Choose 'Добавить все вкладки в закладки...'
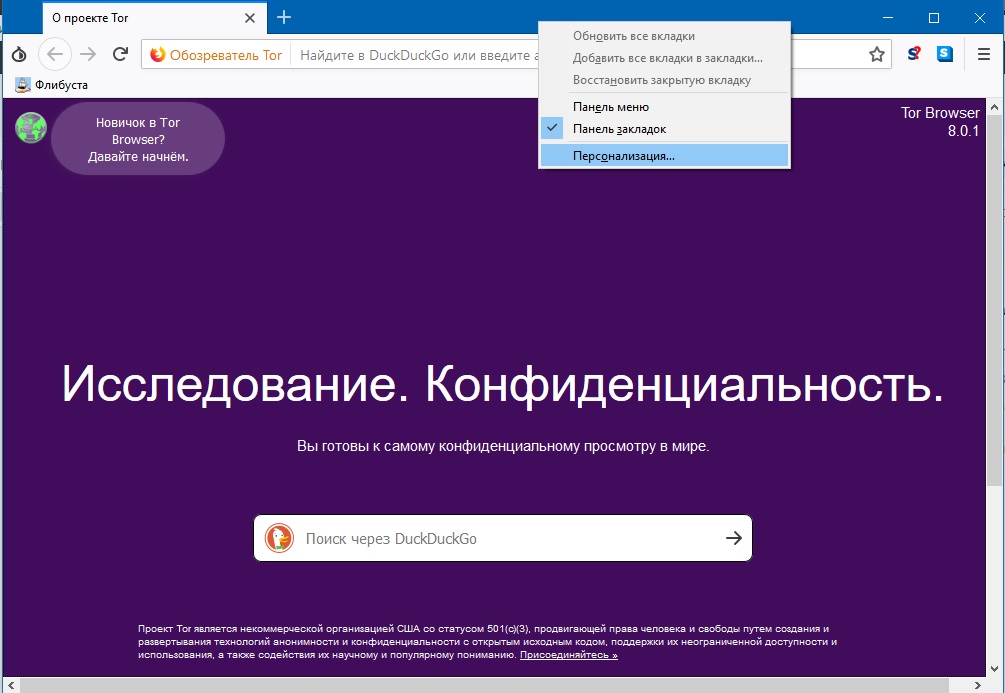The width and height of the screenshot is (1005, 693). click(x=664, y=58)
